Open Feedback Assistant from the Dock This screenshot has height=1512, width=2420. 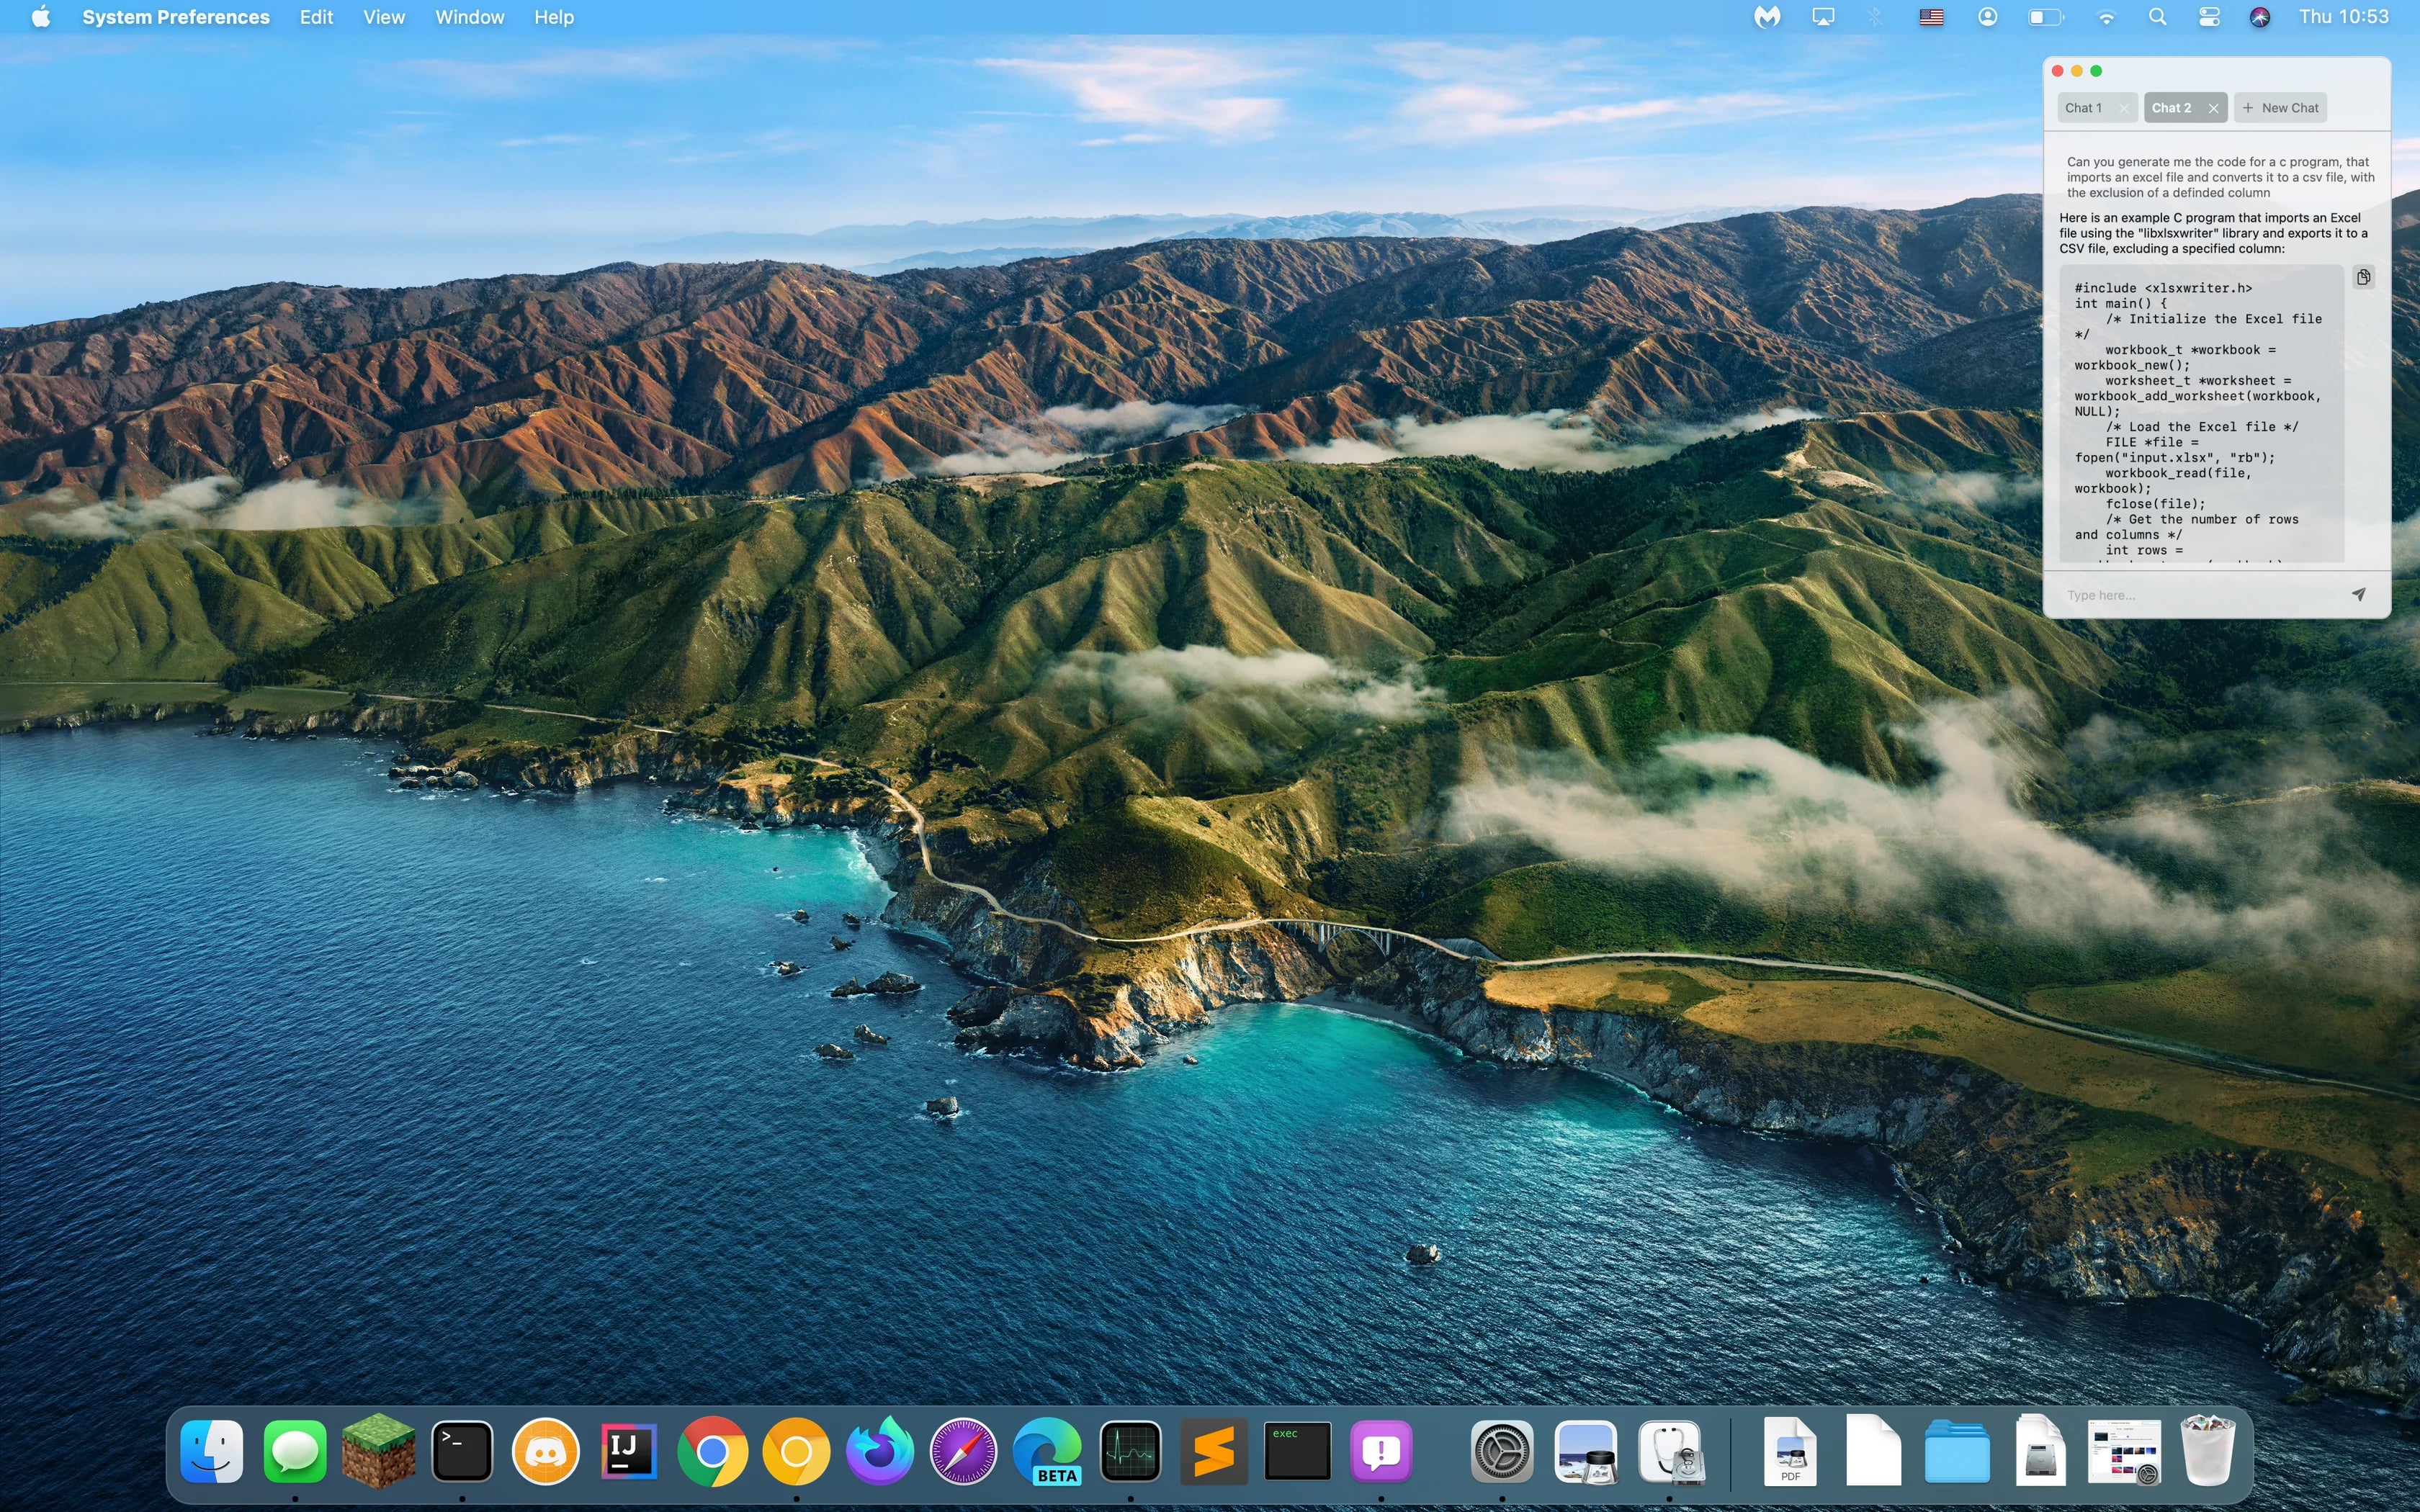click(x=1381, y=1450)
